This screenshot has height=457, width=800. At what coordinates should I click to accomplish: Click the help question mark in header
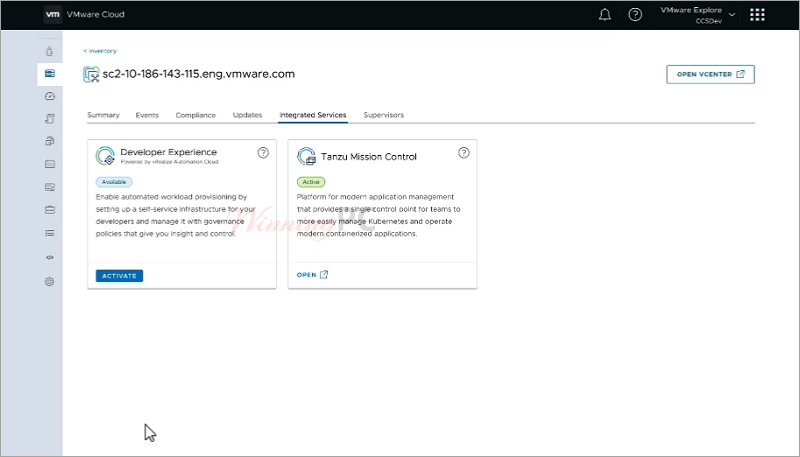pos(635,15)
